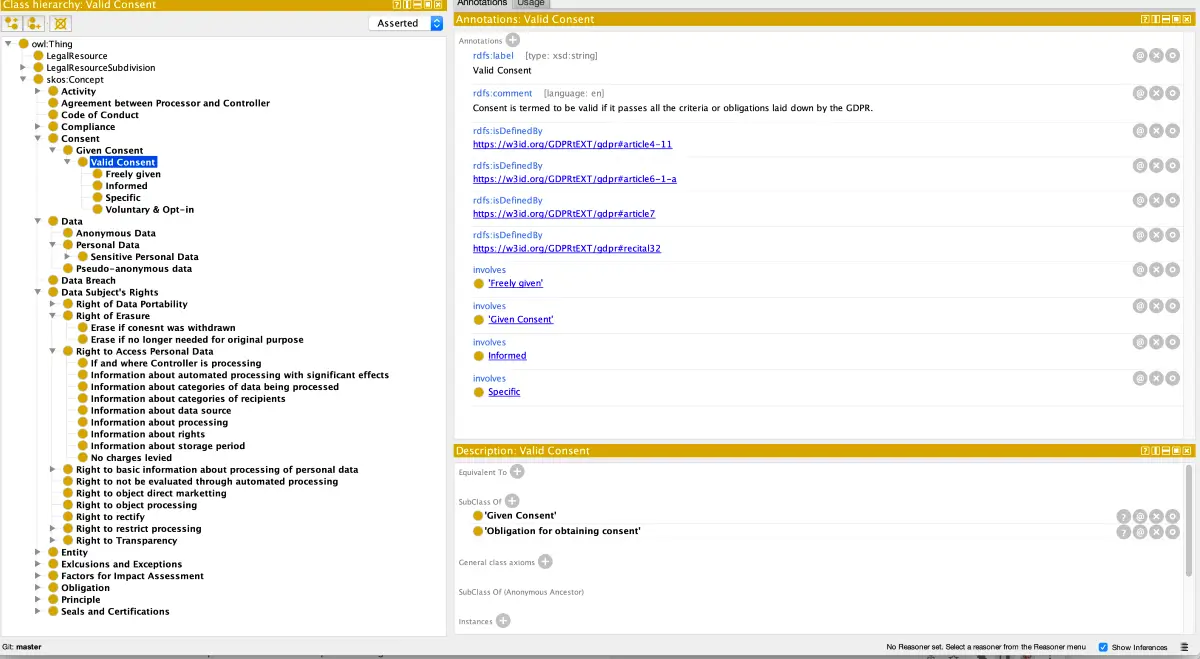Follow the 'Freely given' involves link
Screen dimensions: 1200x659
[516, 284]
